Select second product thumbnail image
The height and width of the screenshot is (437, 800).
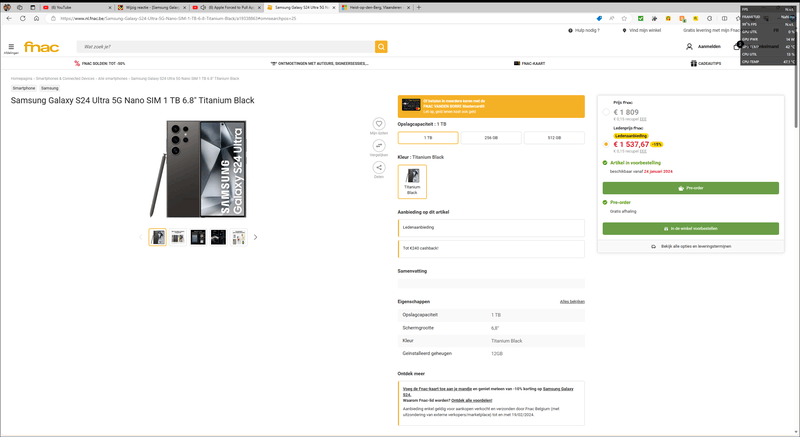click(178, 237)
